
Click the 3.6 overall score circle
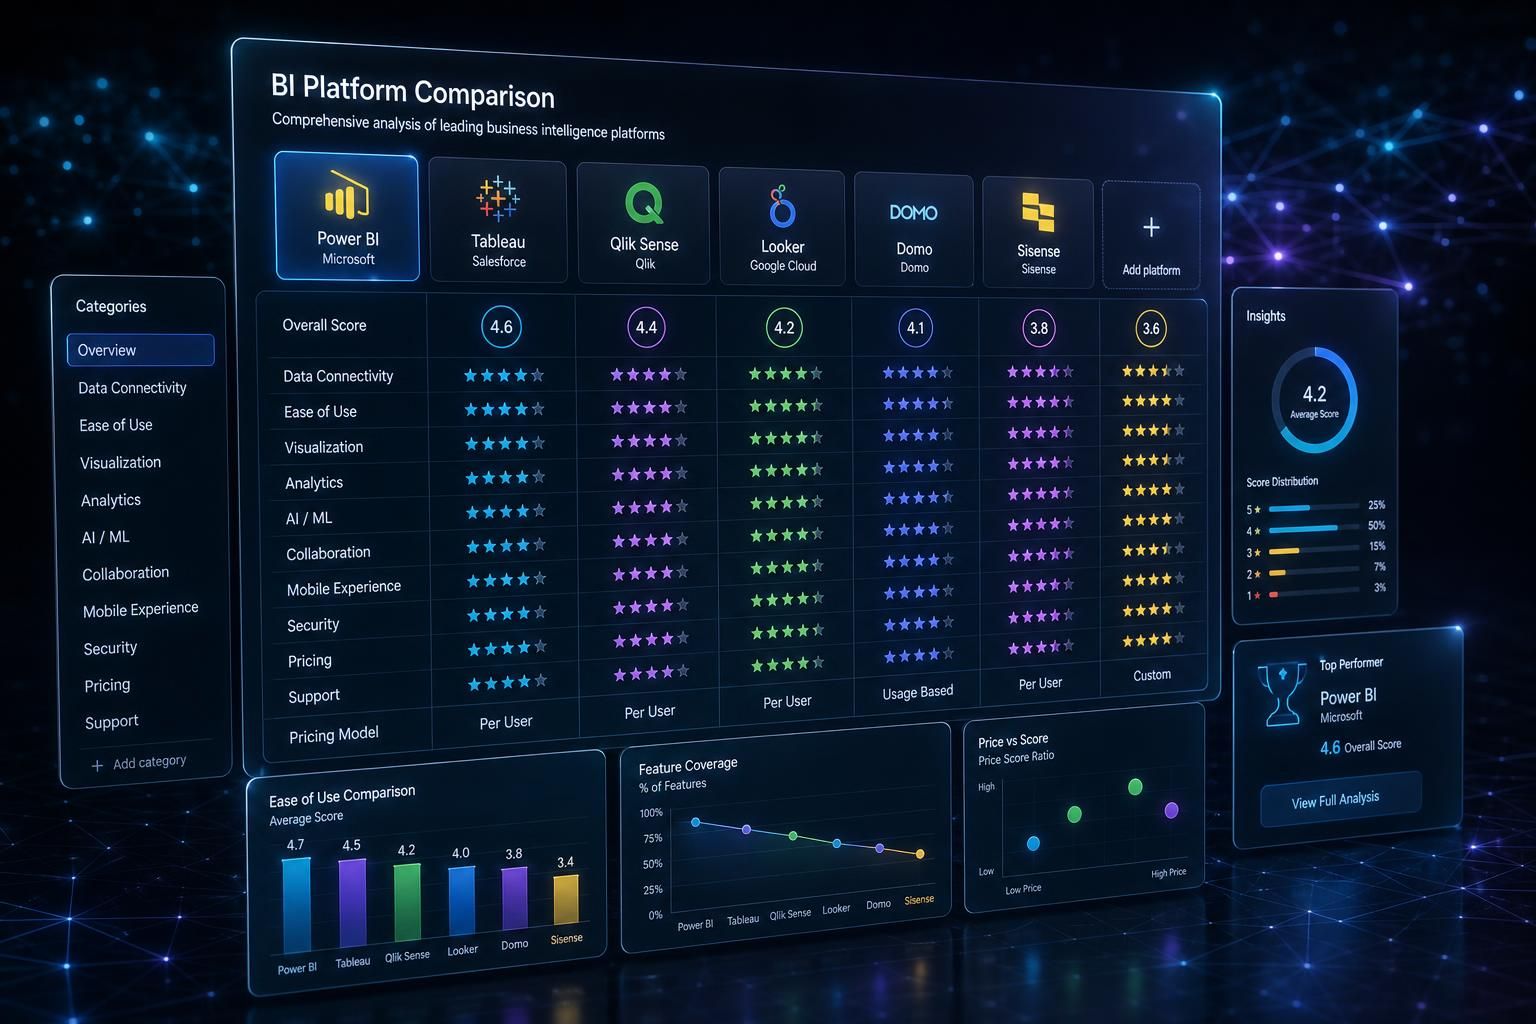(x=1151, y=328)
